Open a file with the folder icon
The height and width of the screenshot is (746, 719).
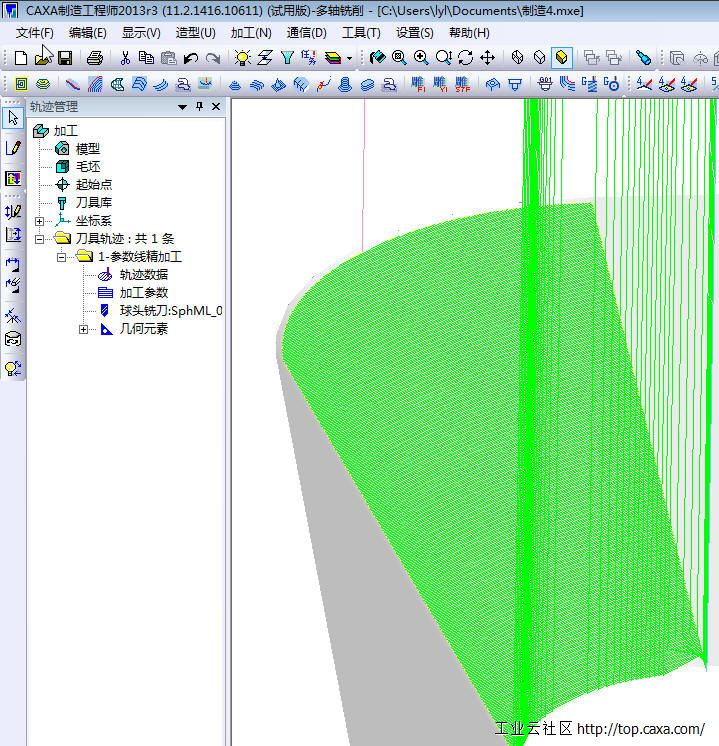pyautogui.click(x=43, y=58)
